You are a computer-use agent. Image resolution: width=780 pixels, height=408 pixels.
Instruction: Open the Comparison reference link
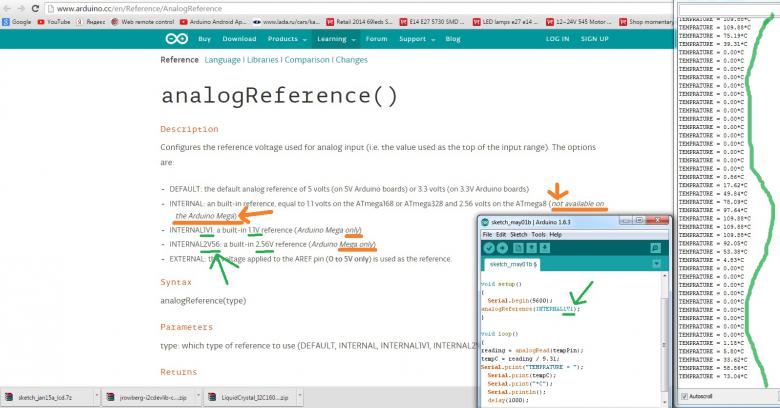(x=307, y=60)
